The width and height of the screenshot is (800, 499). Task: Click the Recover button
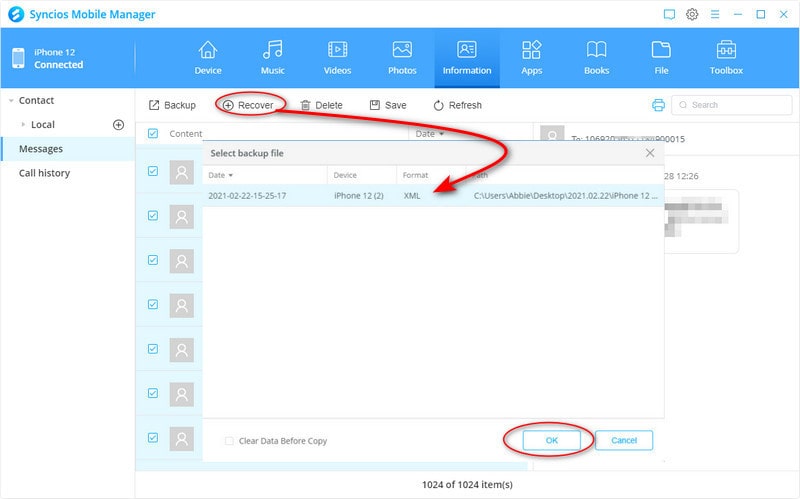pos(248,105)
